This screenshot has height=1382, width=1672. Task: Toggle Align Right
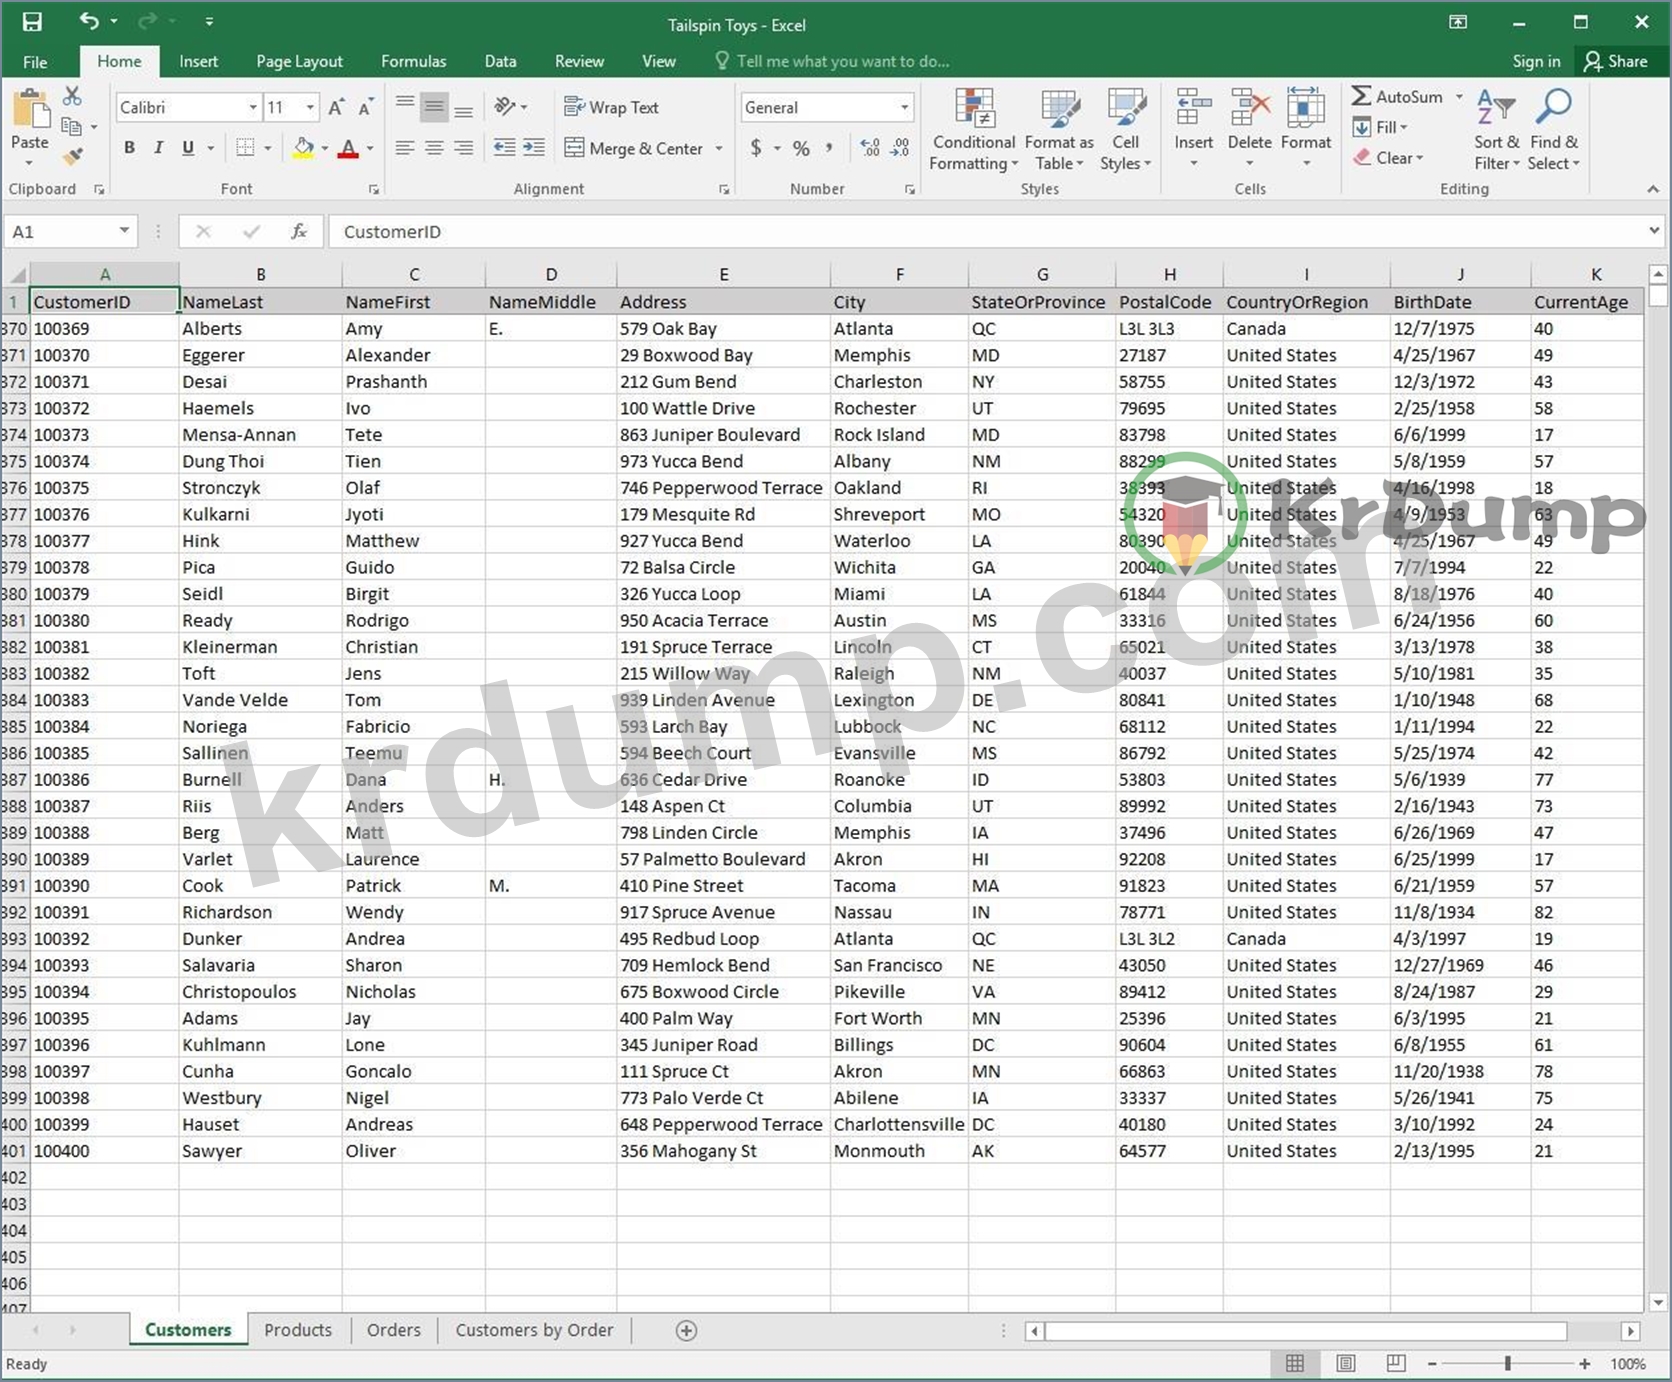463,148
